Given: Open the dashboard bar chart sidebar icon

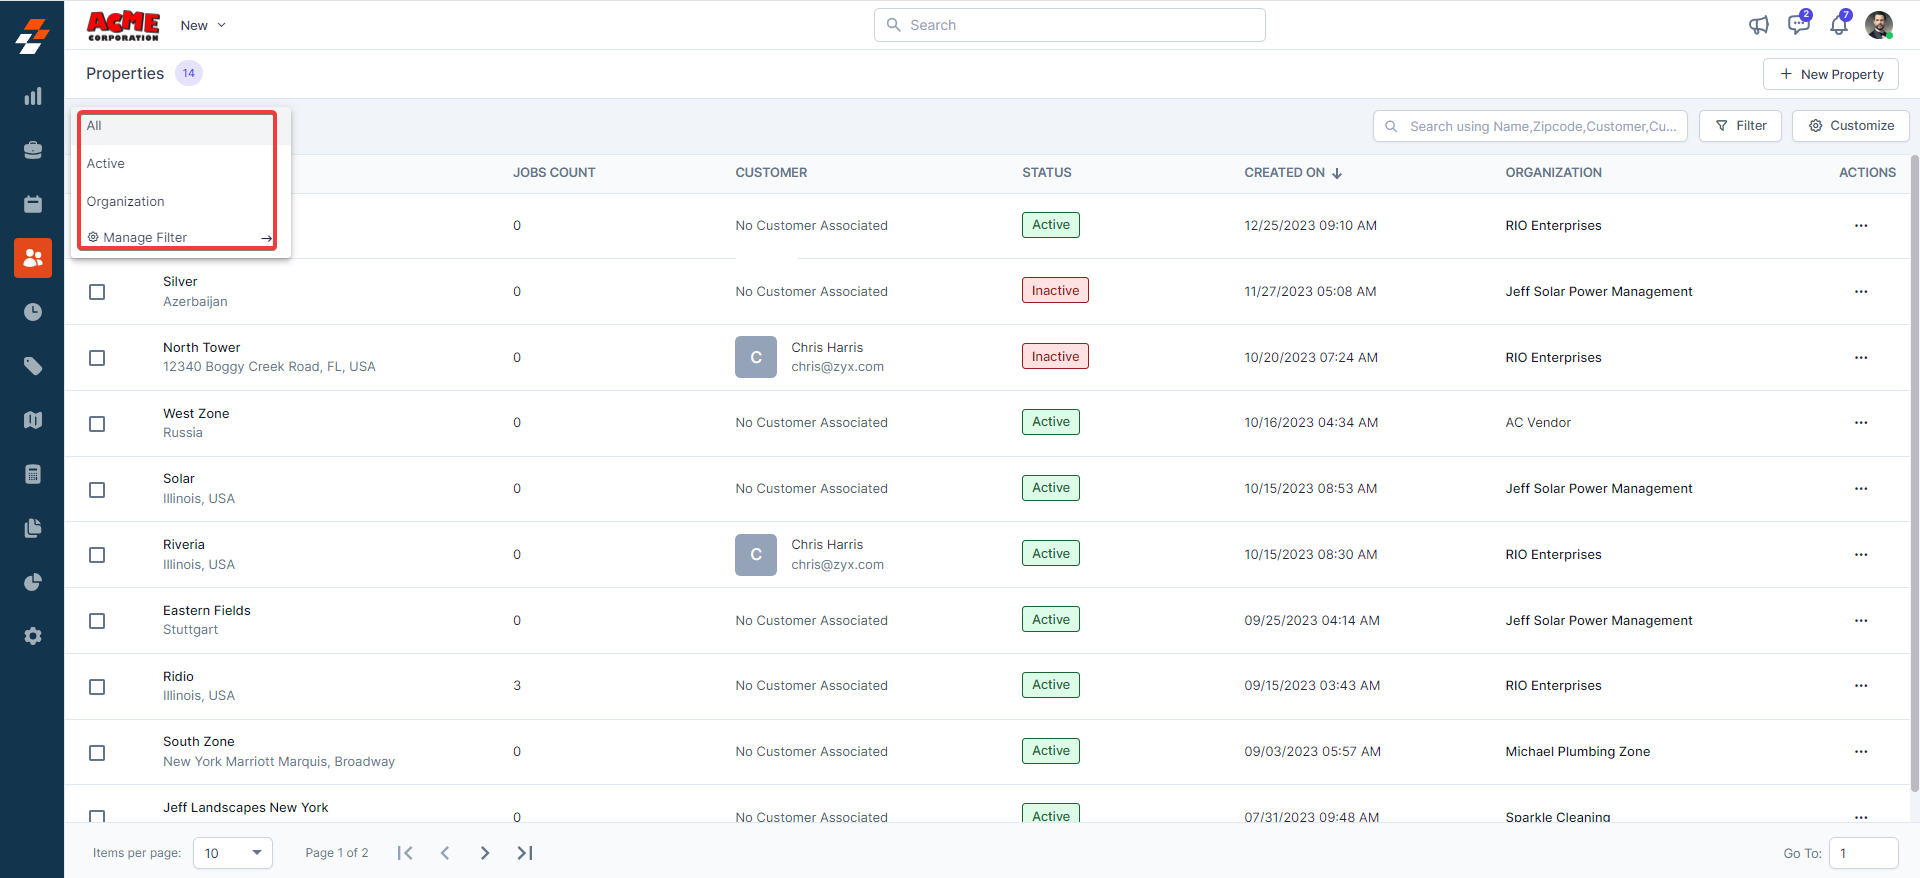Looking at the screenshot, I should click(x=33, y=97).
